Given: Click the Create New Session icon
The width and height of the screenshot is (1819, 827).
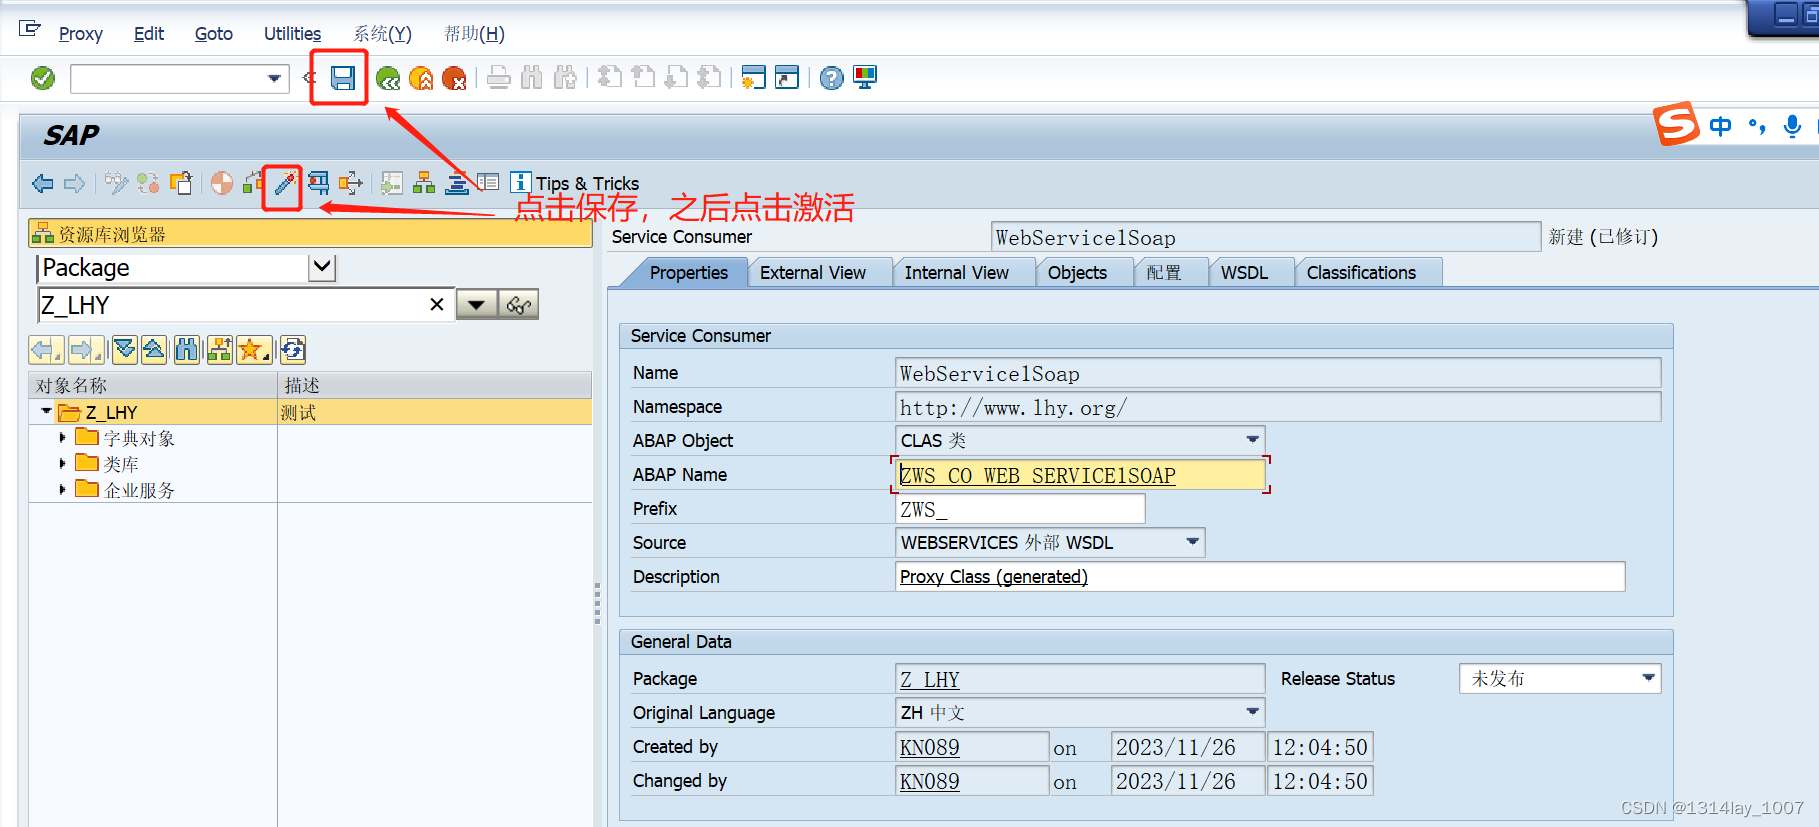Looking at the screenshot, I should click(754, 78).
